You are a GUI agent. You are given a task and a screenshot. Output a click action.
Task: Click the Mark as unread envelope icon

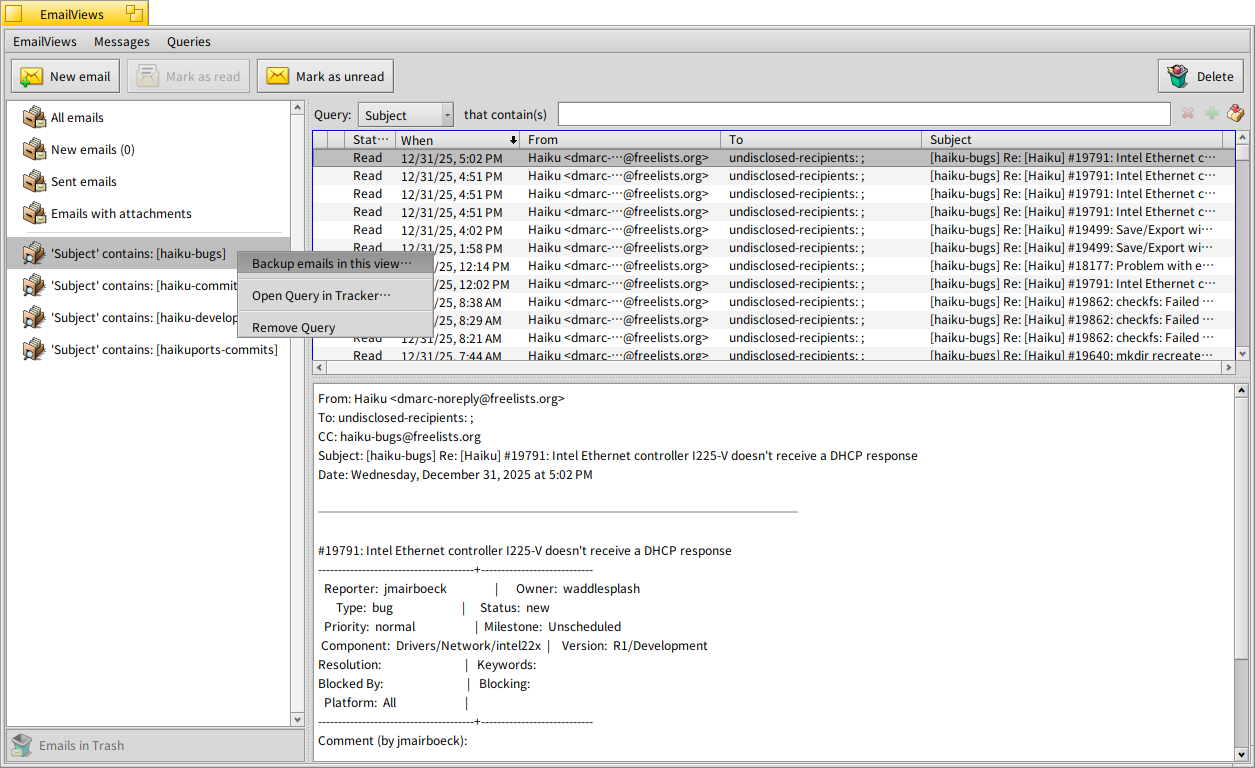coord(278,77)
